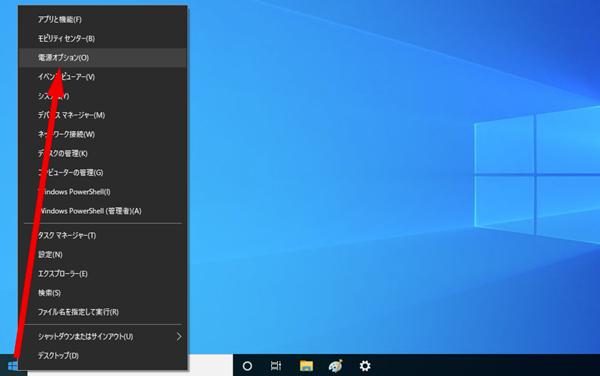Choose 電源オプション(O) from the menu
The height and width of the screenshot is (376, 600).
[103, 58]
